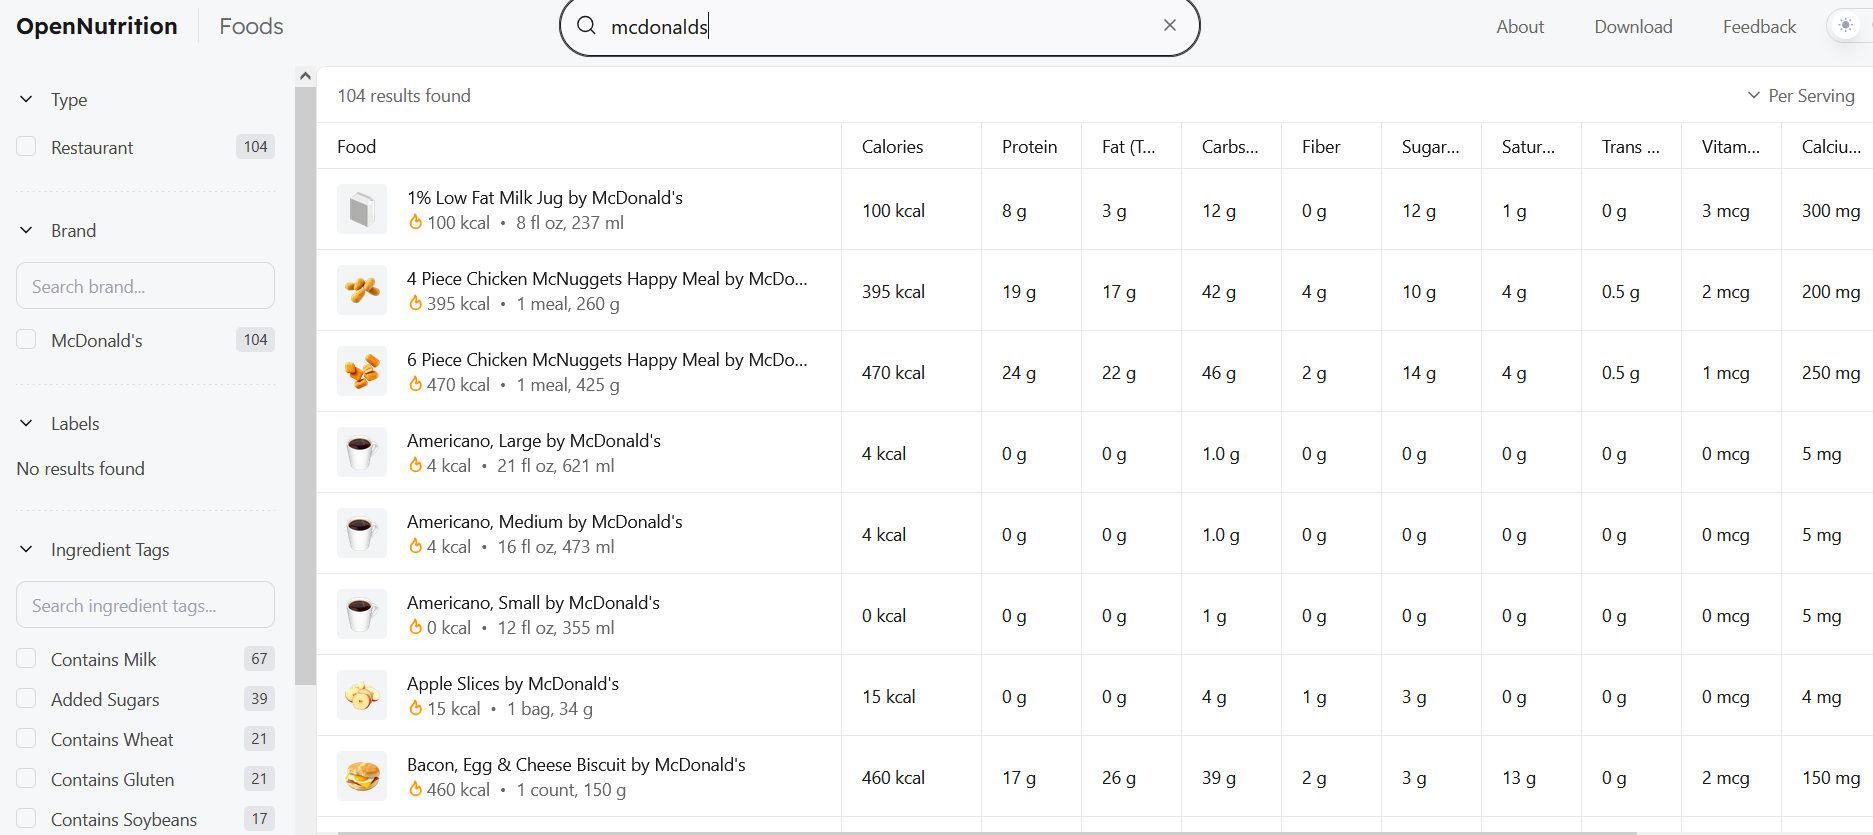1873x835 pixels.
Task: Sort by the Trans fat column header
Action: pyautogui.click(x=1630, y=146)
